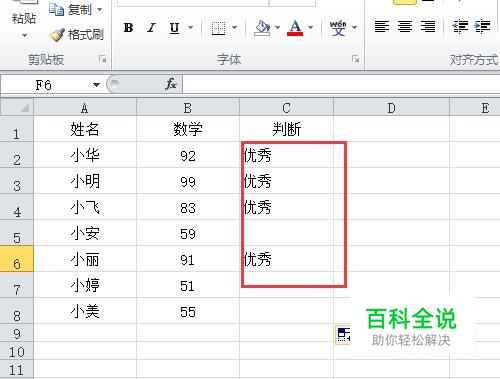Expand phonetic guide dropdown arrow
Image resolution: width=500 pixels, height=379 pixels.
[354, 28]
